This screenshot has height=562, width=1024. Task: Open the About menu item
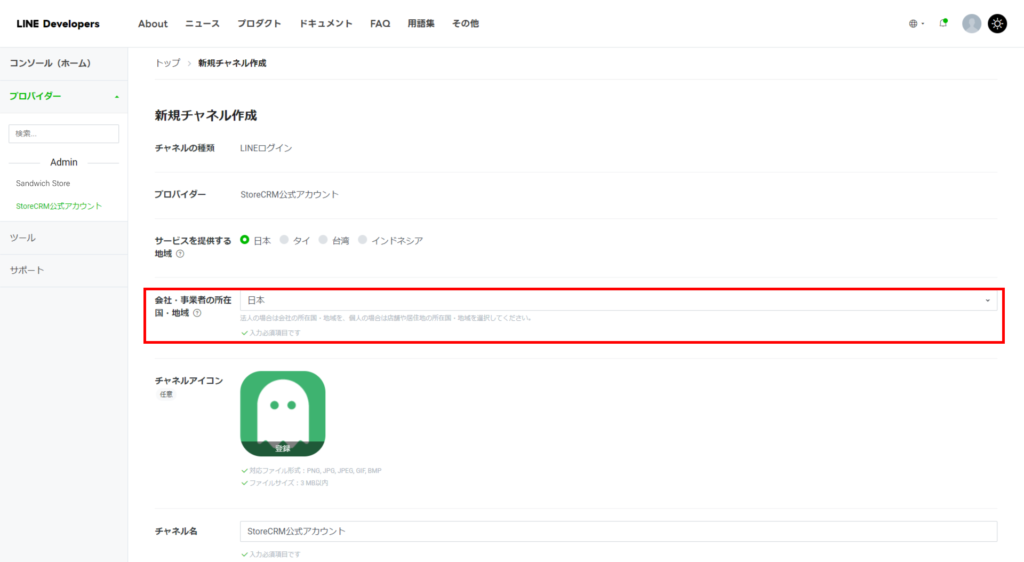153,23
